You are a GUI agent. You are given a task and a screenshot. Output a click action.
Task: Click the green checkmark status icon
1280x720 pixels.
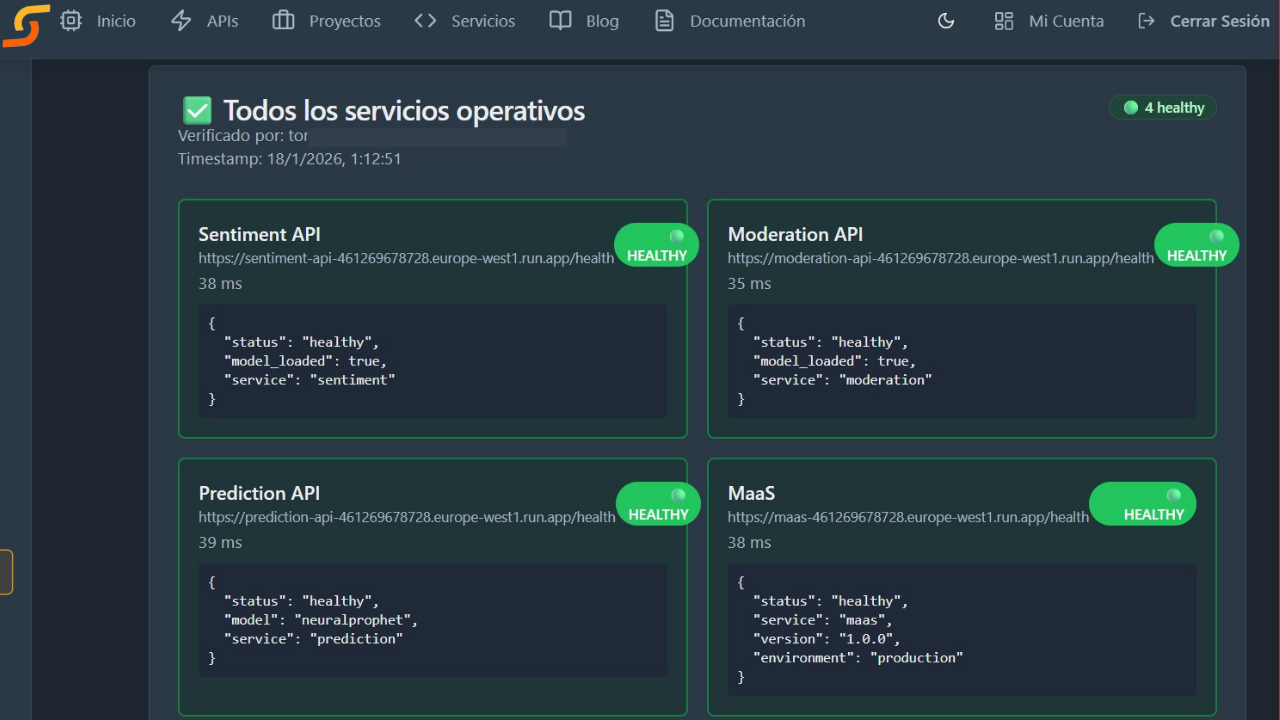pos(197,110)
